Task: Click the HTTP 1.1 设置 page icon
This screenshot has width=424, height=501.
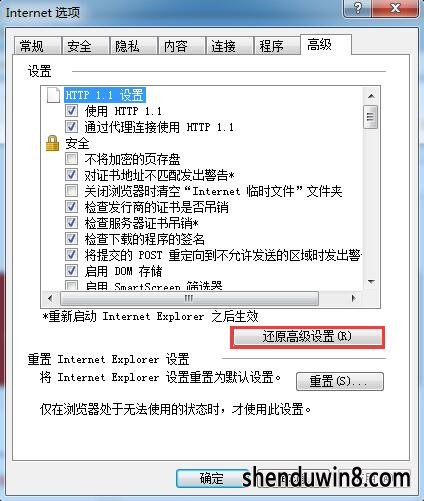Action: pos(53,95)
